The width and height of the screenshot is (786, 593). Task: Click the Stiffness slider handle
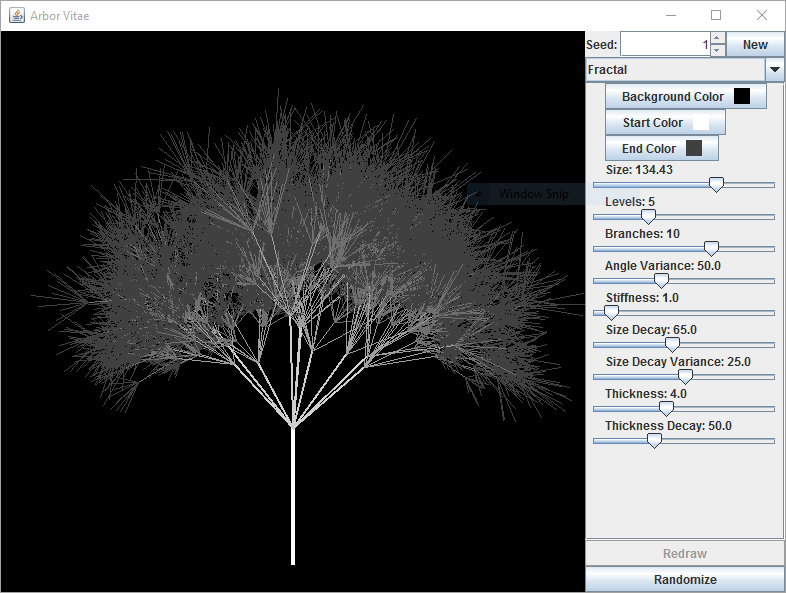(x=611, y=313)
